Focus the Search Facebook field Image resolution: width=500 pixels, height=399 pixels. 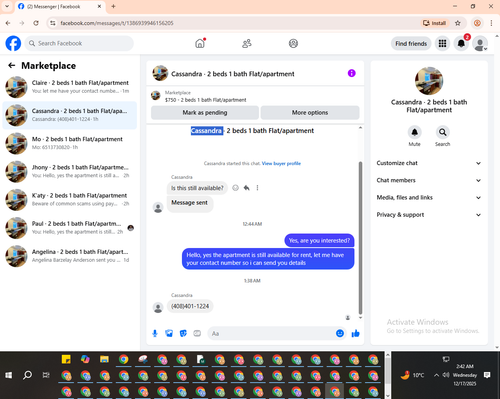coord(79,43)
